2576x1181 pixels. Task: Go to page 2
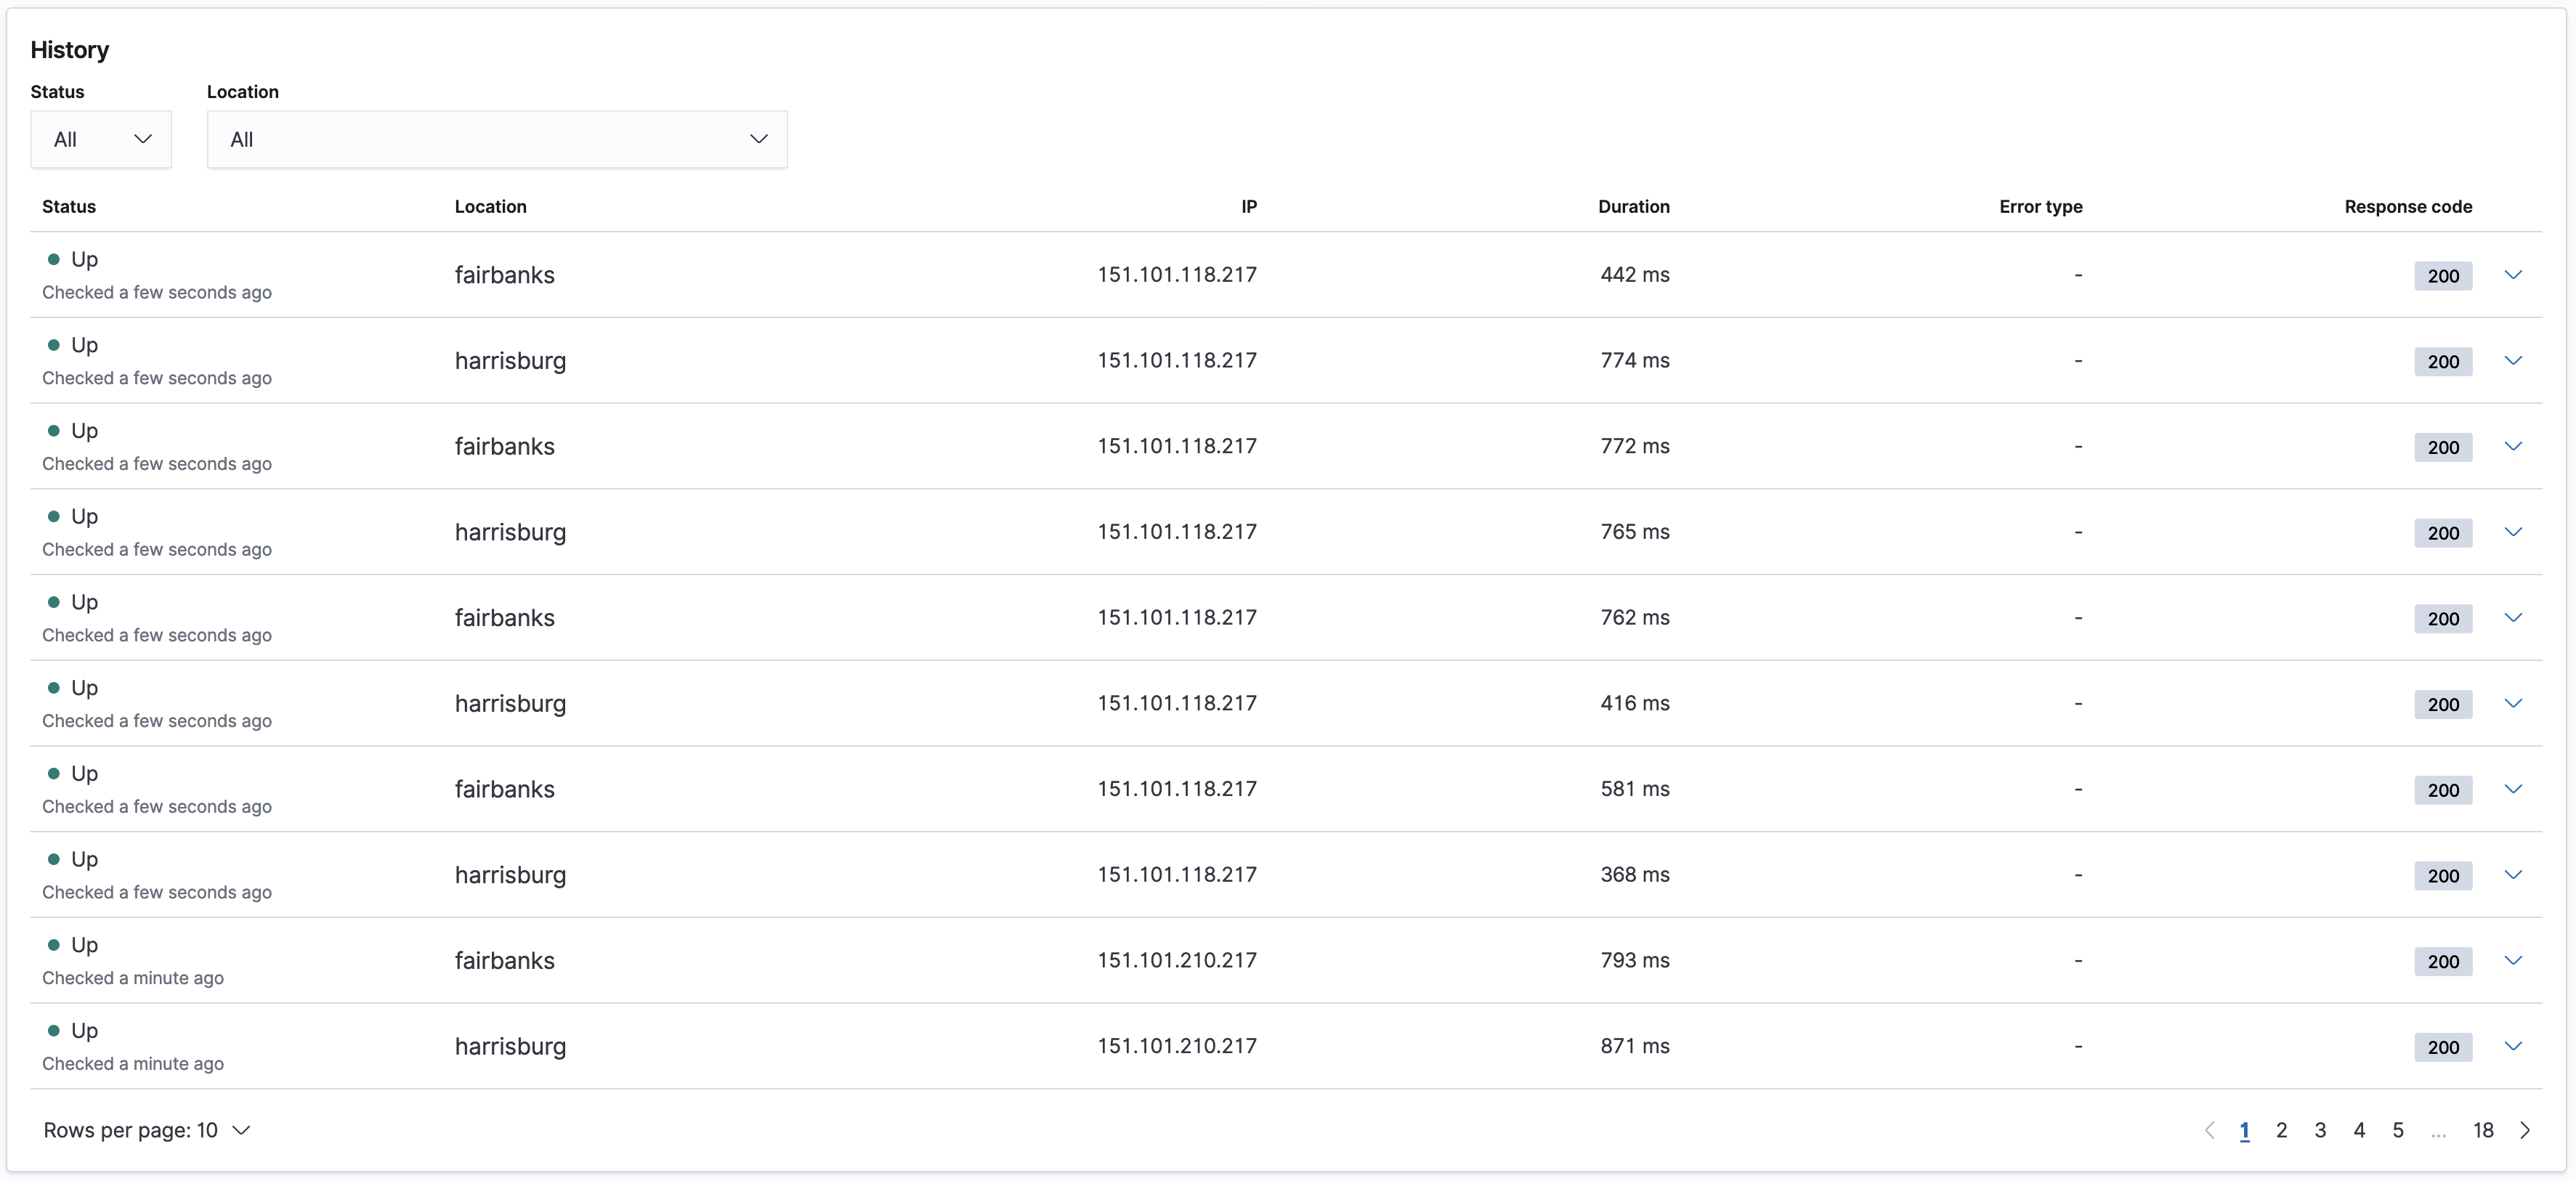click(2282, 1130)
